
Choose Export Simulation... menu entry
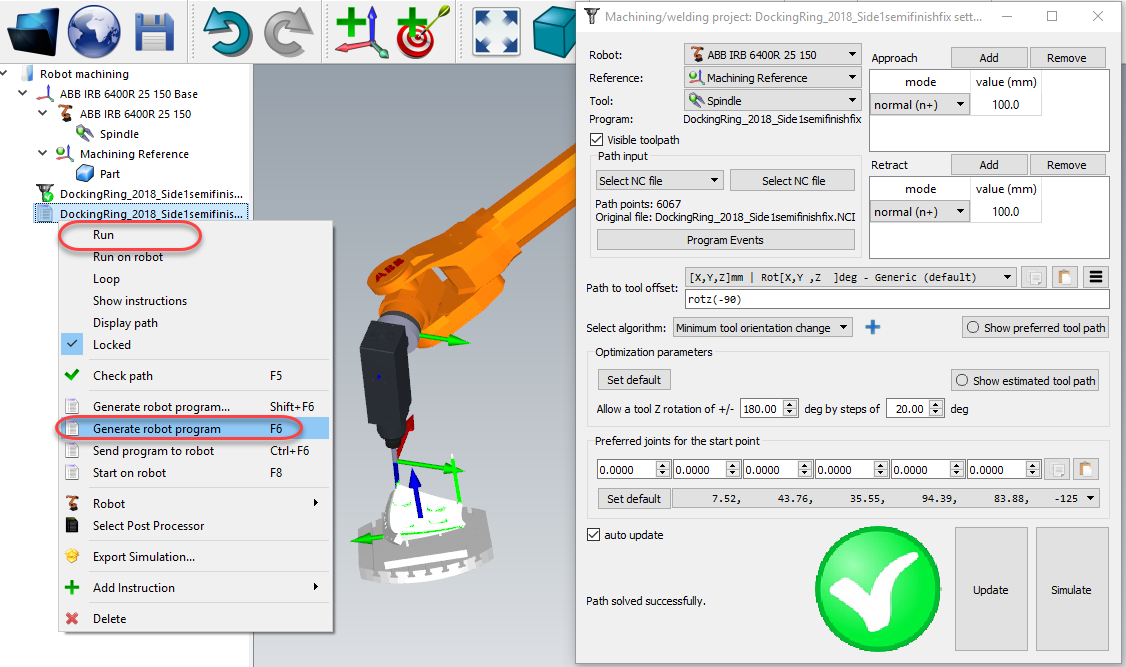[144, 556]
